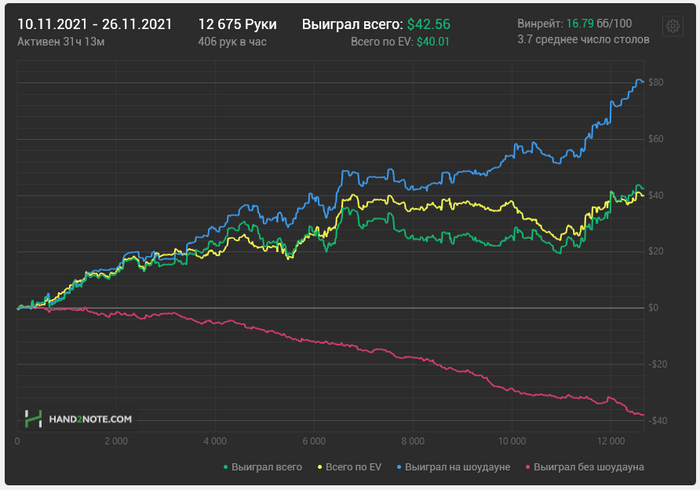Click the 'Всего по EV:' header label
700x490 pixels.
(x=382, y=42)
